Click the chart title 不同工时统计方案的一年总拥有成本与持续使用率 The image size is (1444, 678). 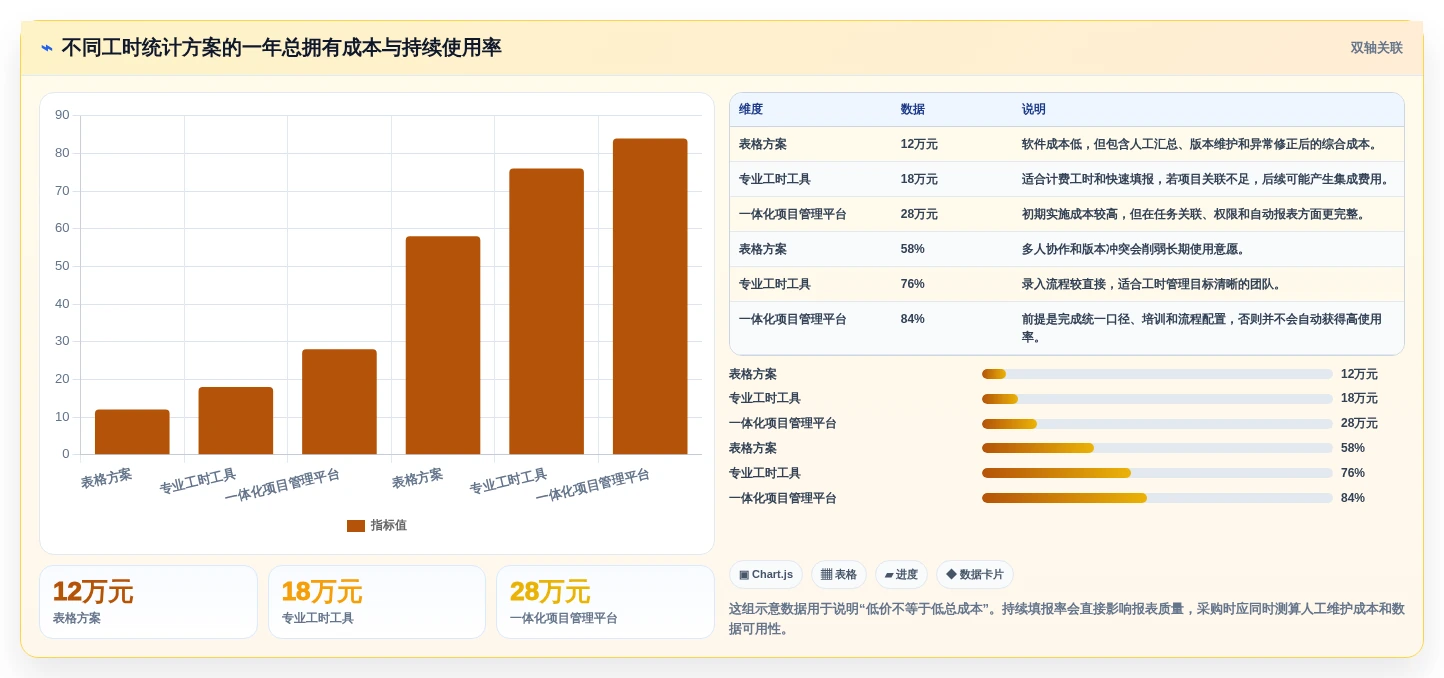[281, 48]
